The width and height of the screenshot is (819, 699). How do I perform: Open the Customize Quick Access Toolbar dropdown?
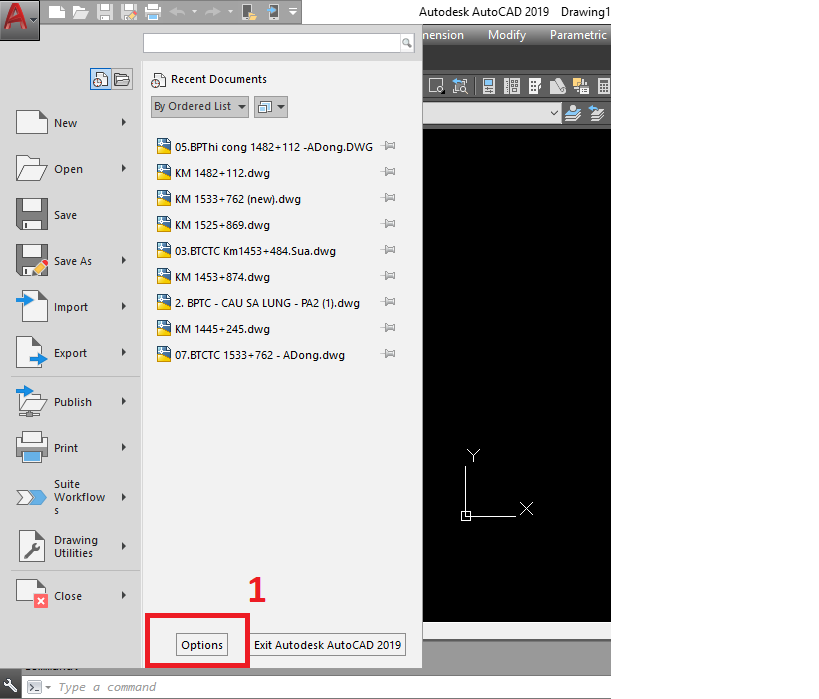pos(293,11)
